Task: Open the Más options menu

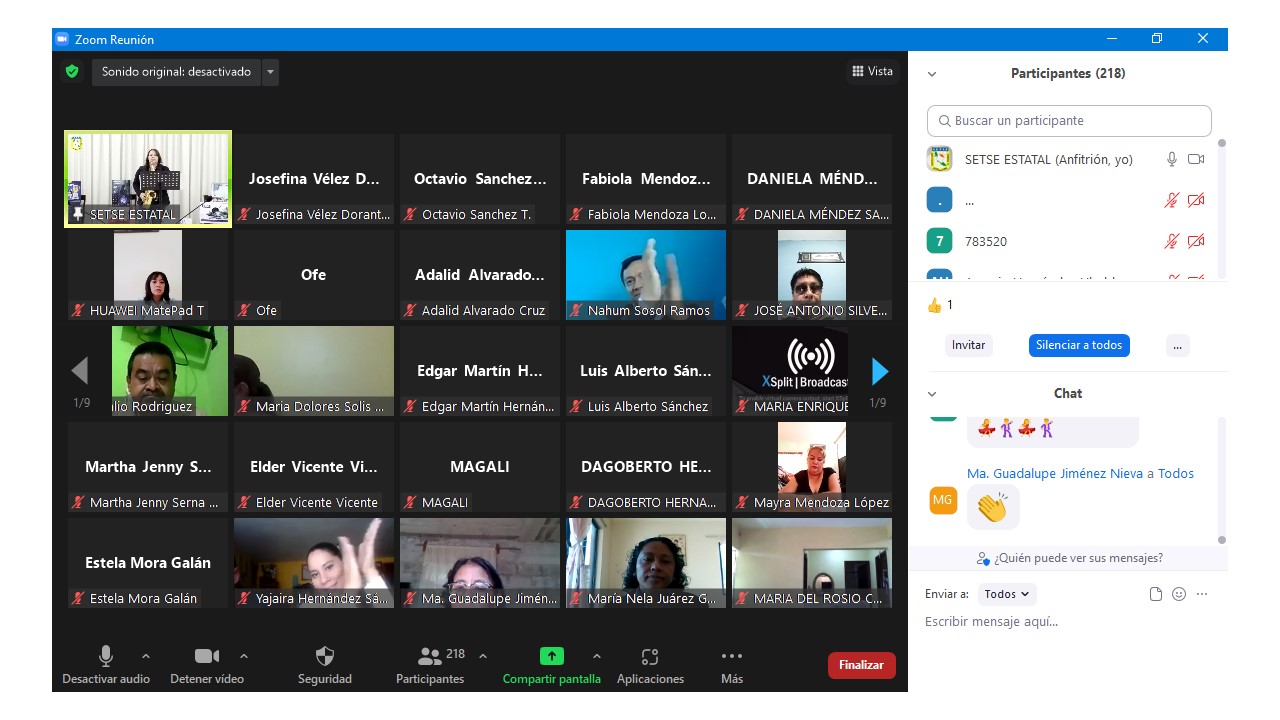Action: pyautogui.click(x=732, y=666)
